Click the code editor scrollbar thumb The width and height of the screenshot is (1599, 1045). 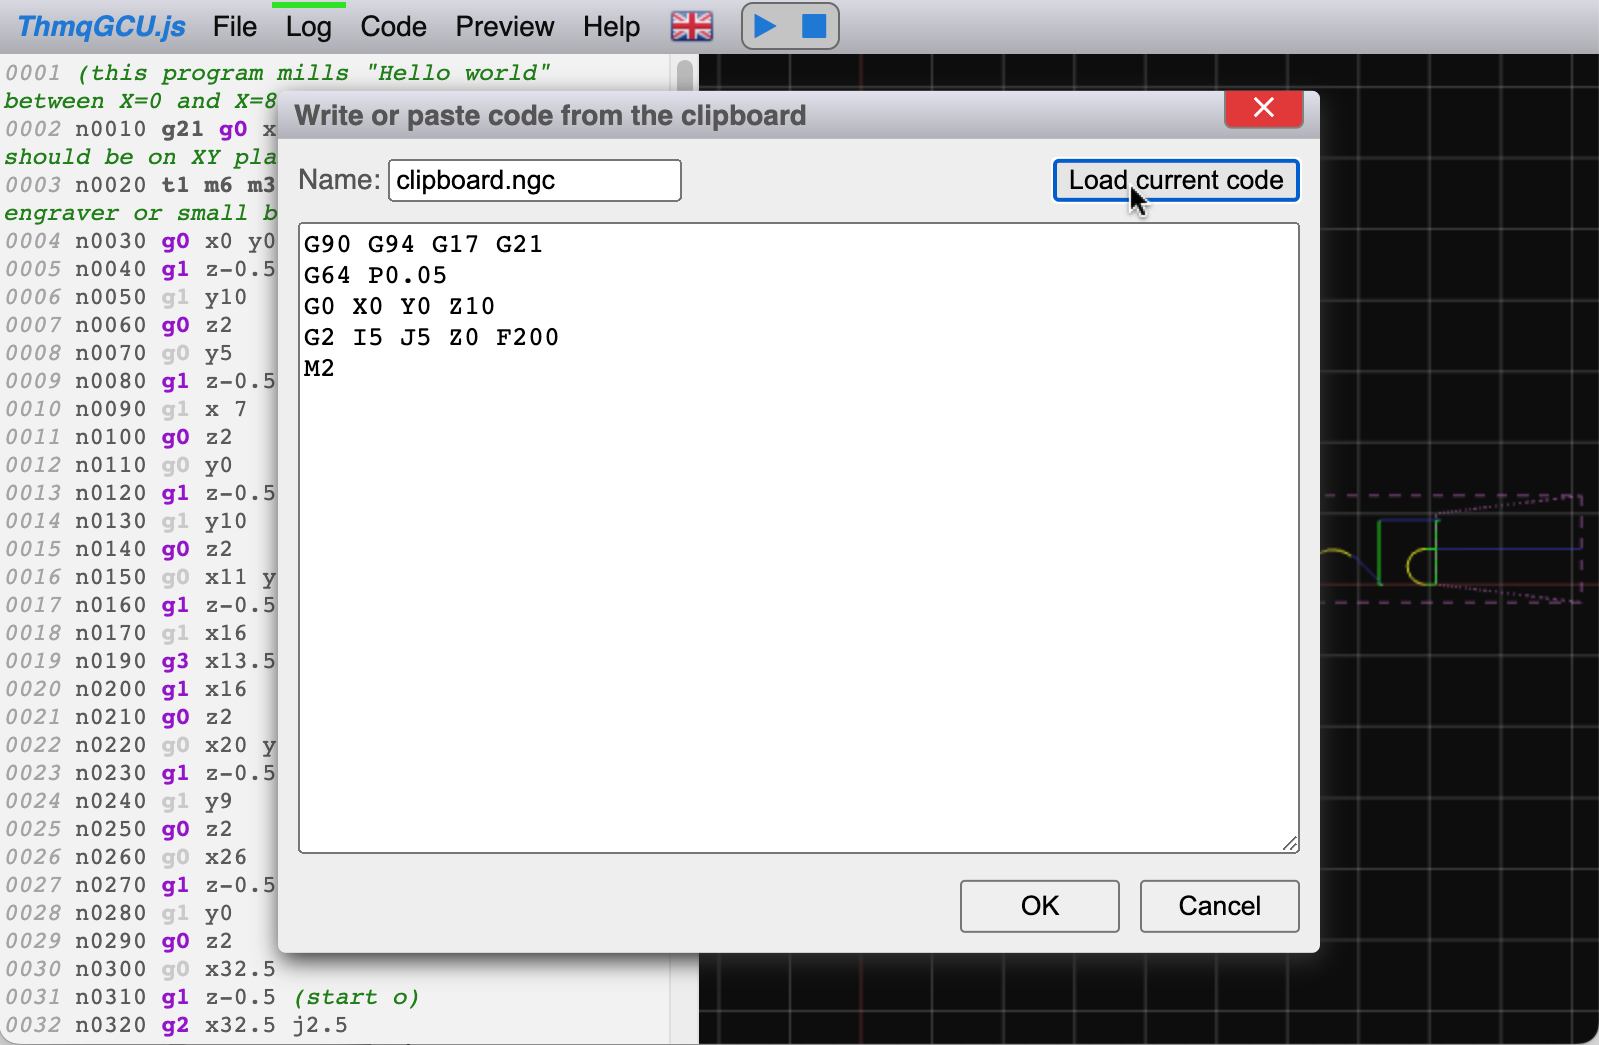coord(685,76)
